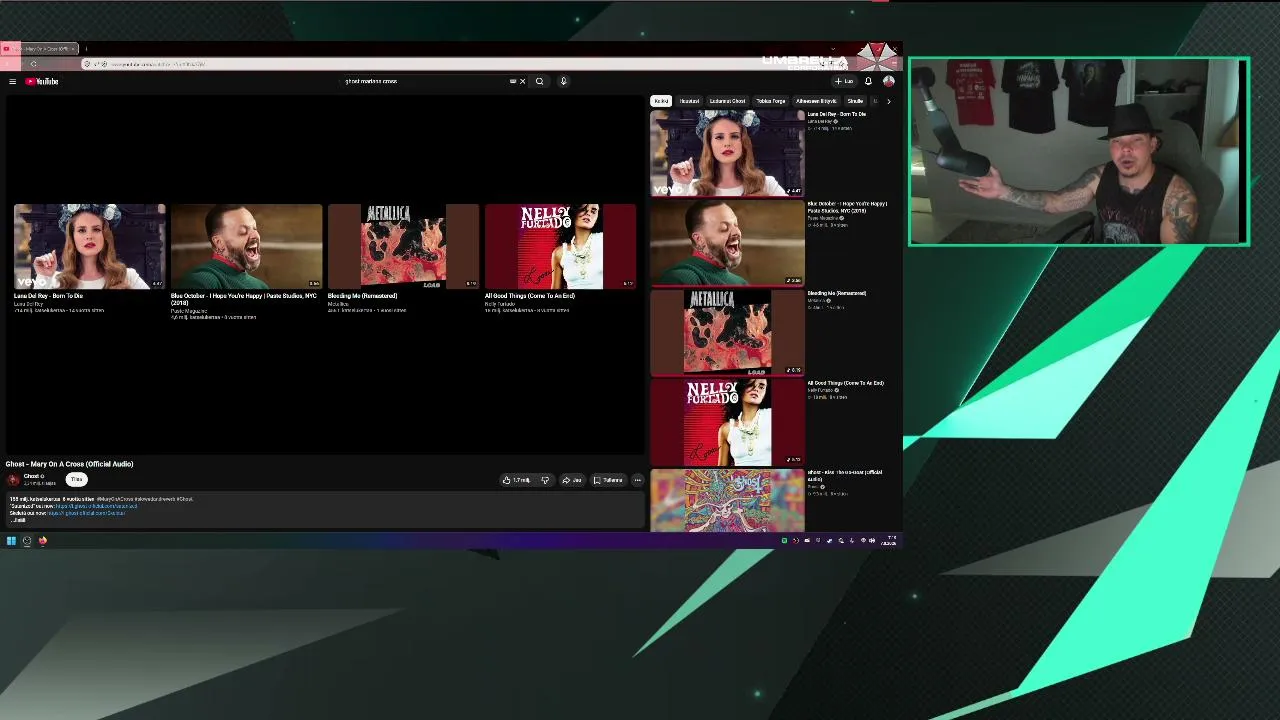Open the Ghost channel avatar
1280x720 pixels.
click(13, 480)
